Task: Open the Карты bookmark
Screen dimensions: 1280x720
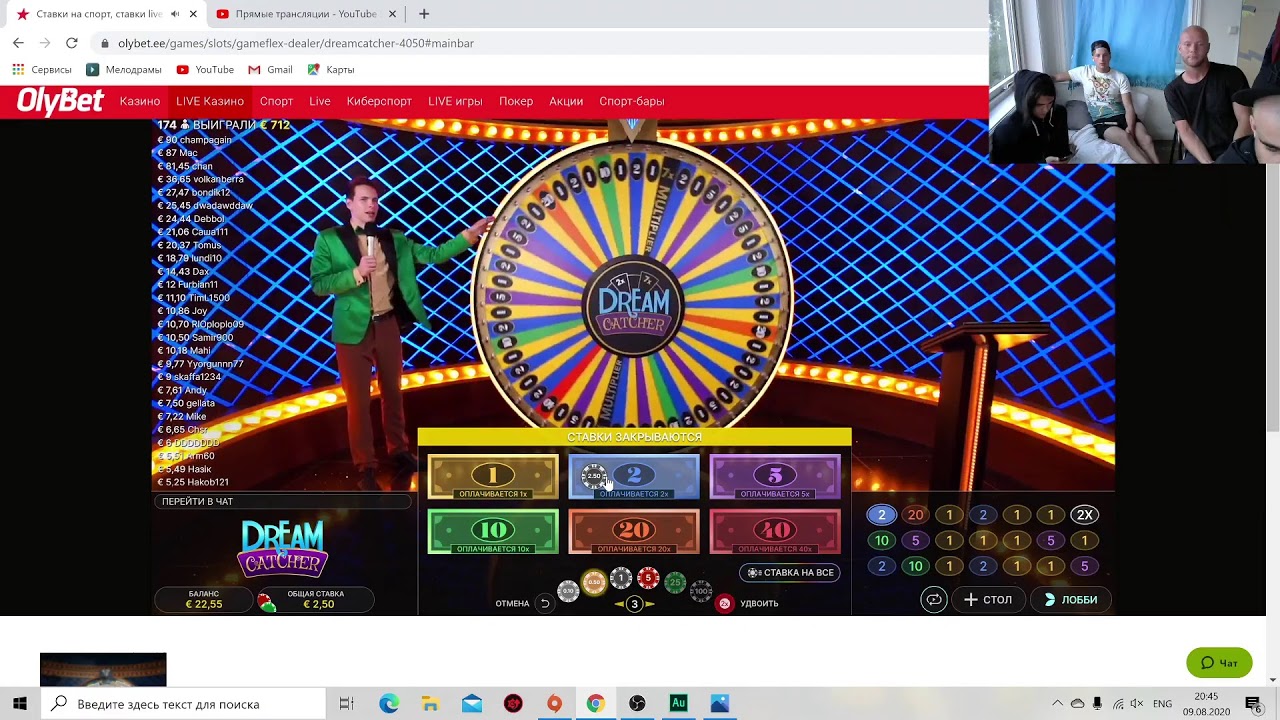Action: pos(331,70)
